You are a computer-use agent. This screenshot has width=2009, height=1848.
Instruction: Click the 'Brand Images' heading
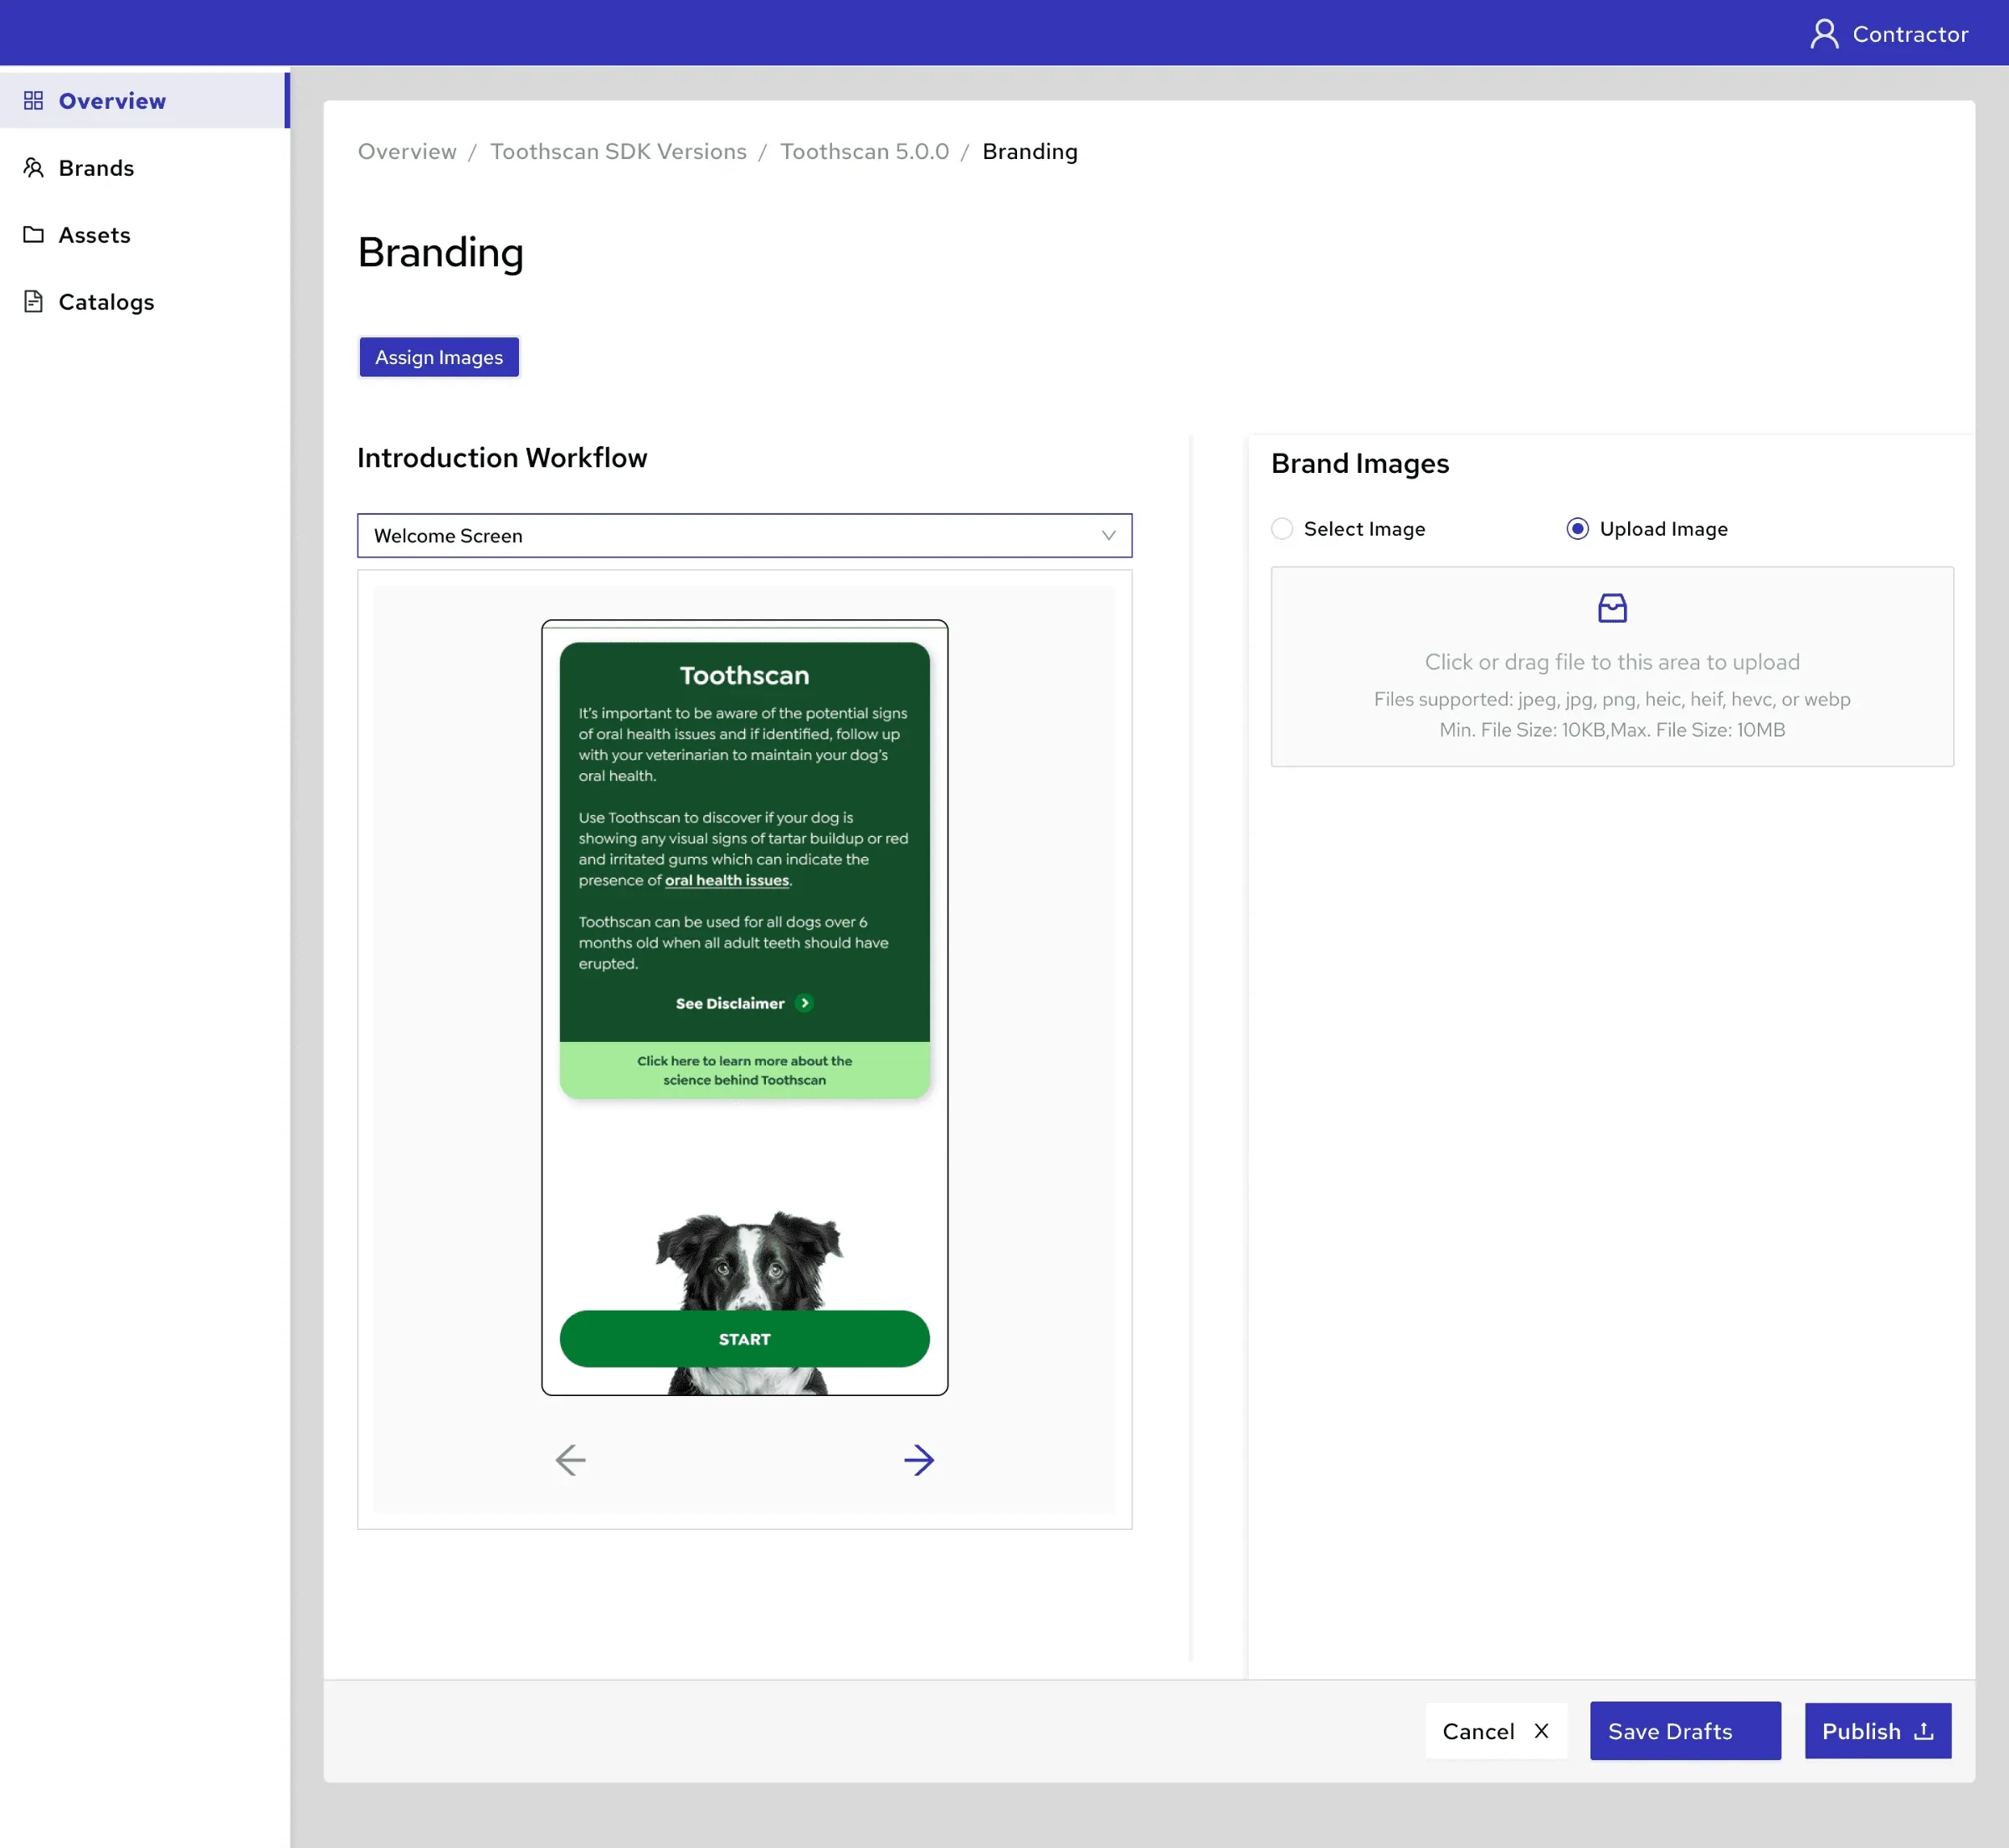pos(1360,464)
